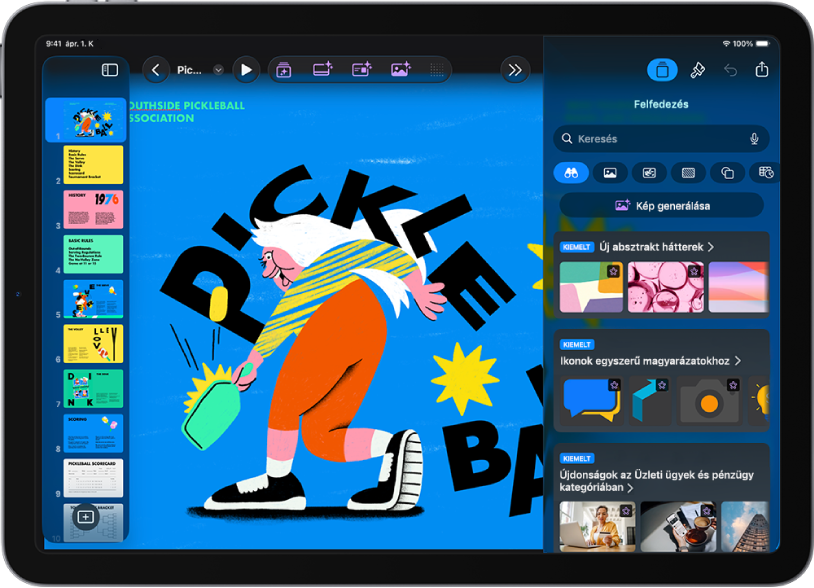Switch to the textured backgrounds category tab
814x588 pixels.
[x=688, y=173]
